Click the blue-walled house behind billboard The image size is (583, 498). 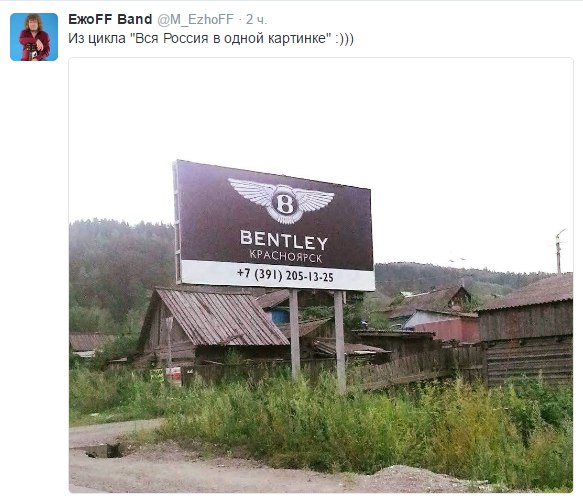tap(280, 316)
